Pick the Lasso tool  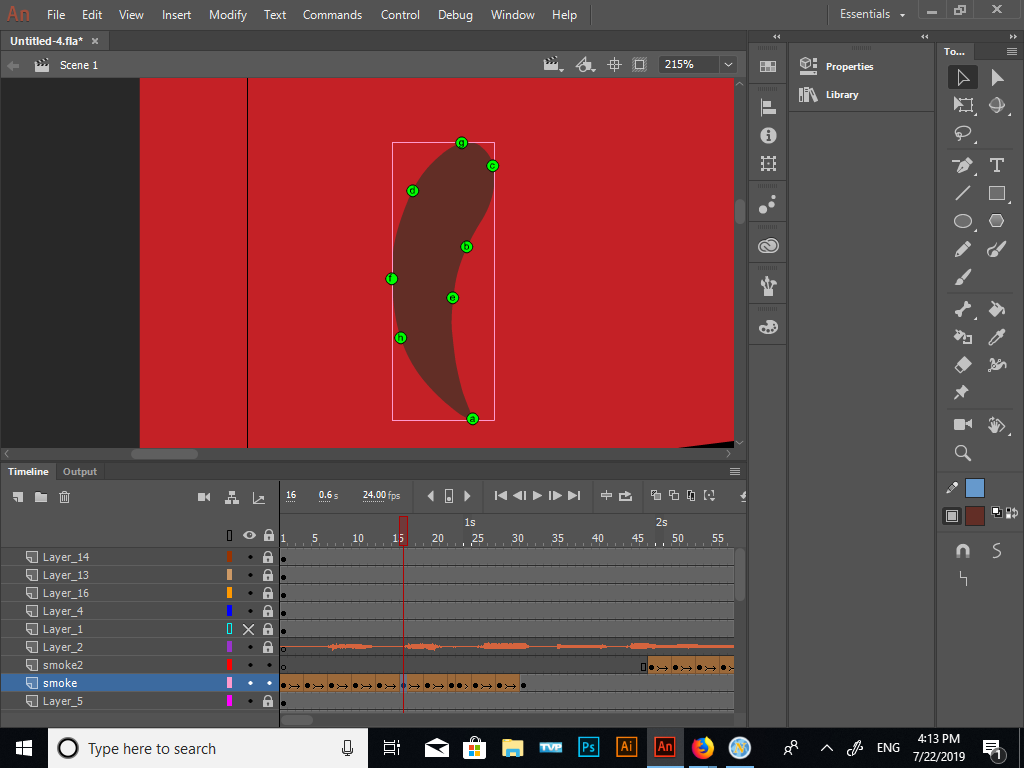(962, 131)
